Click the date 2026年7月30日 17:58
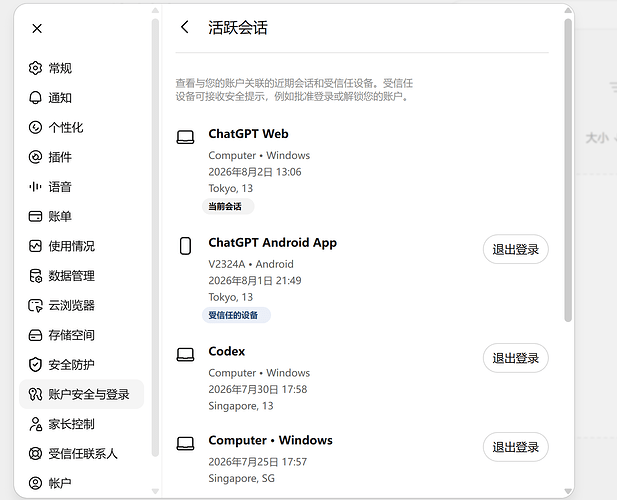Viewport: 617px width, 500px height. point(258,389)
